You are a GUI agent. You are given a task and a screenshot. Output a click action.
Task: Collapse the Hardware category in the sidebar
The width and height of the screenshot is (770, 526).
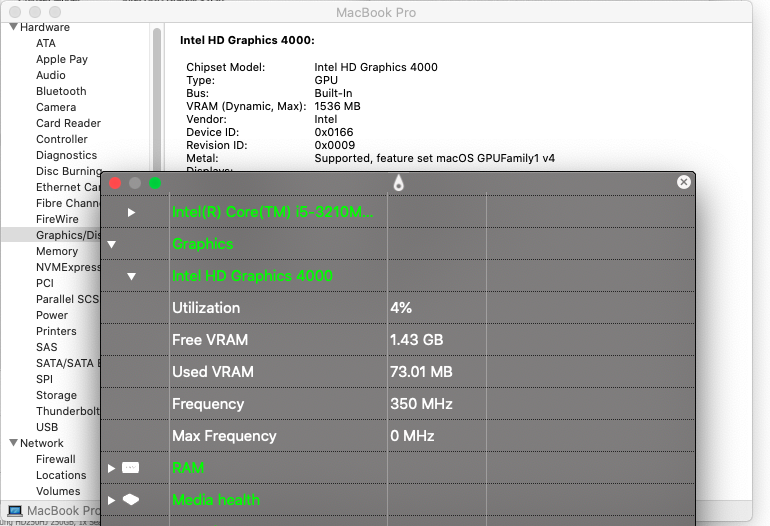click(x=14, y=27)
